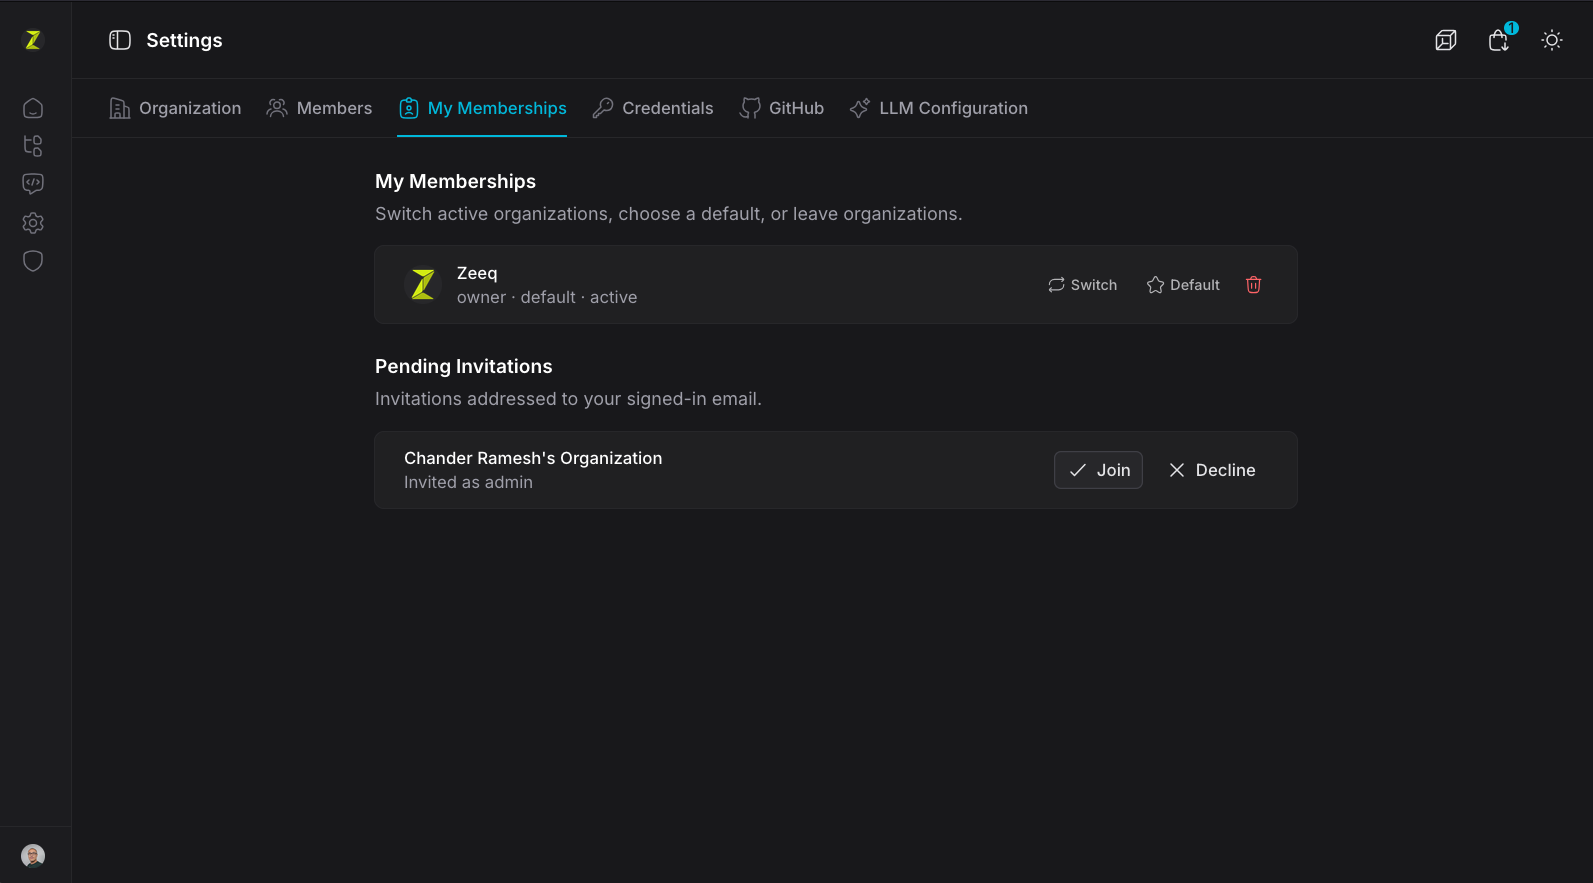Set Zeeq as Default organization
Image resolution: width=1593 pixels, height=883 pixels.
click(x=1183, y=285)
